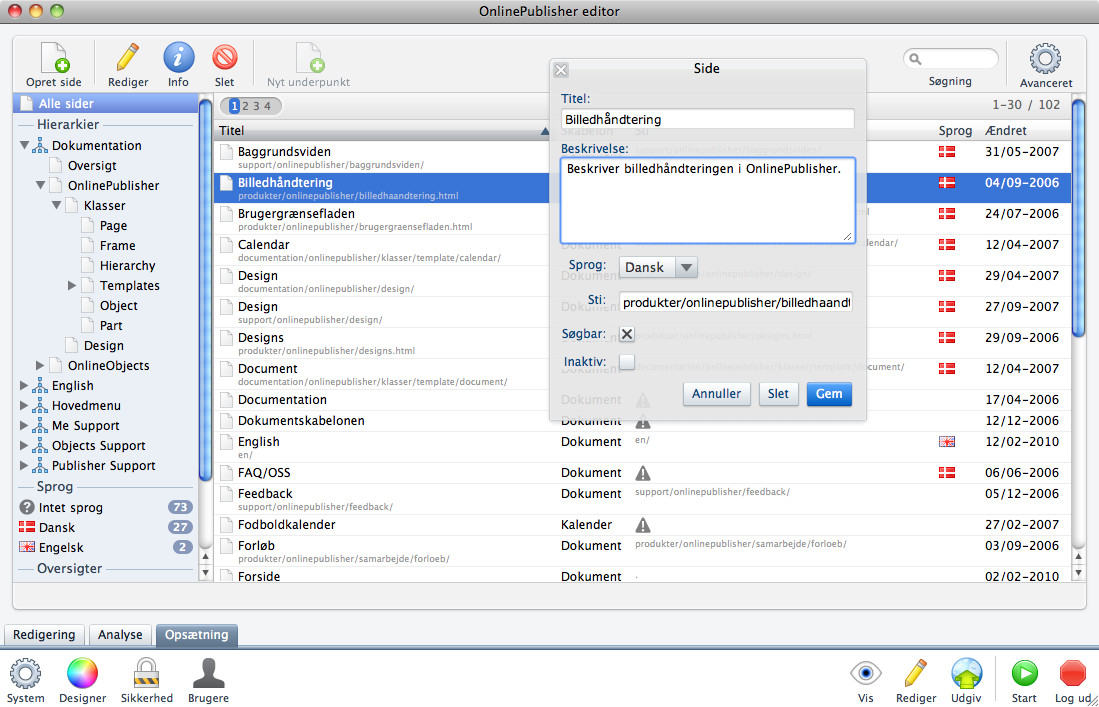This screenshot has height=707, width=1099.
Task: Open Avanceret gear settings
Action: 1045,60
